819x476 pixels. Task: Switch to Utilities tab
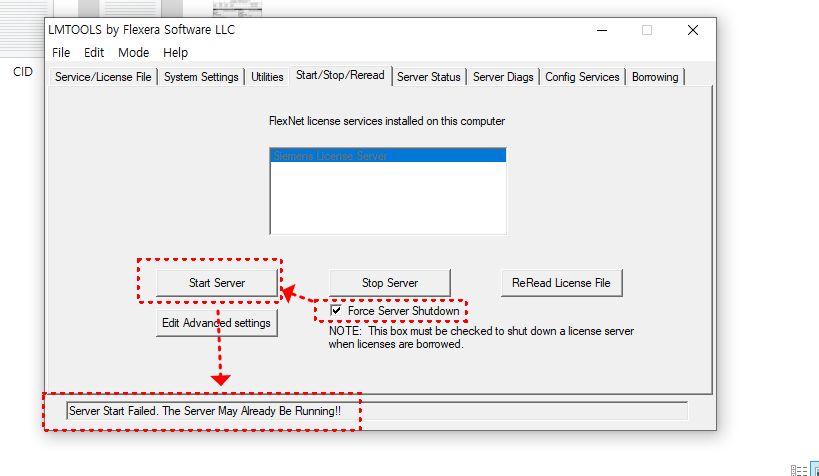[x=267, y=77]
